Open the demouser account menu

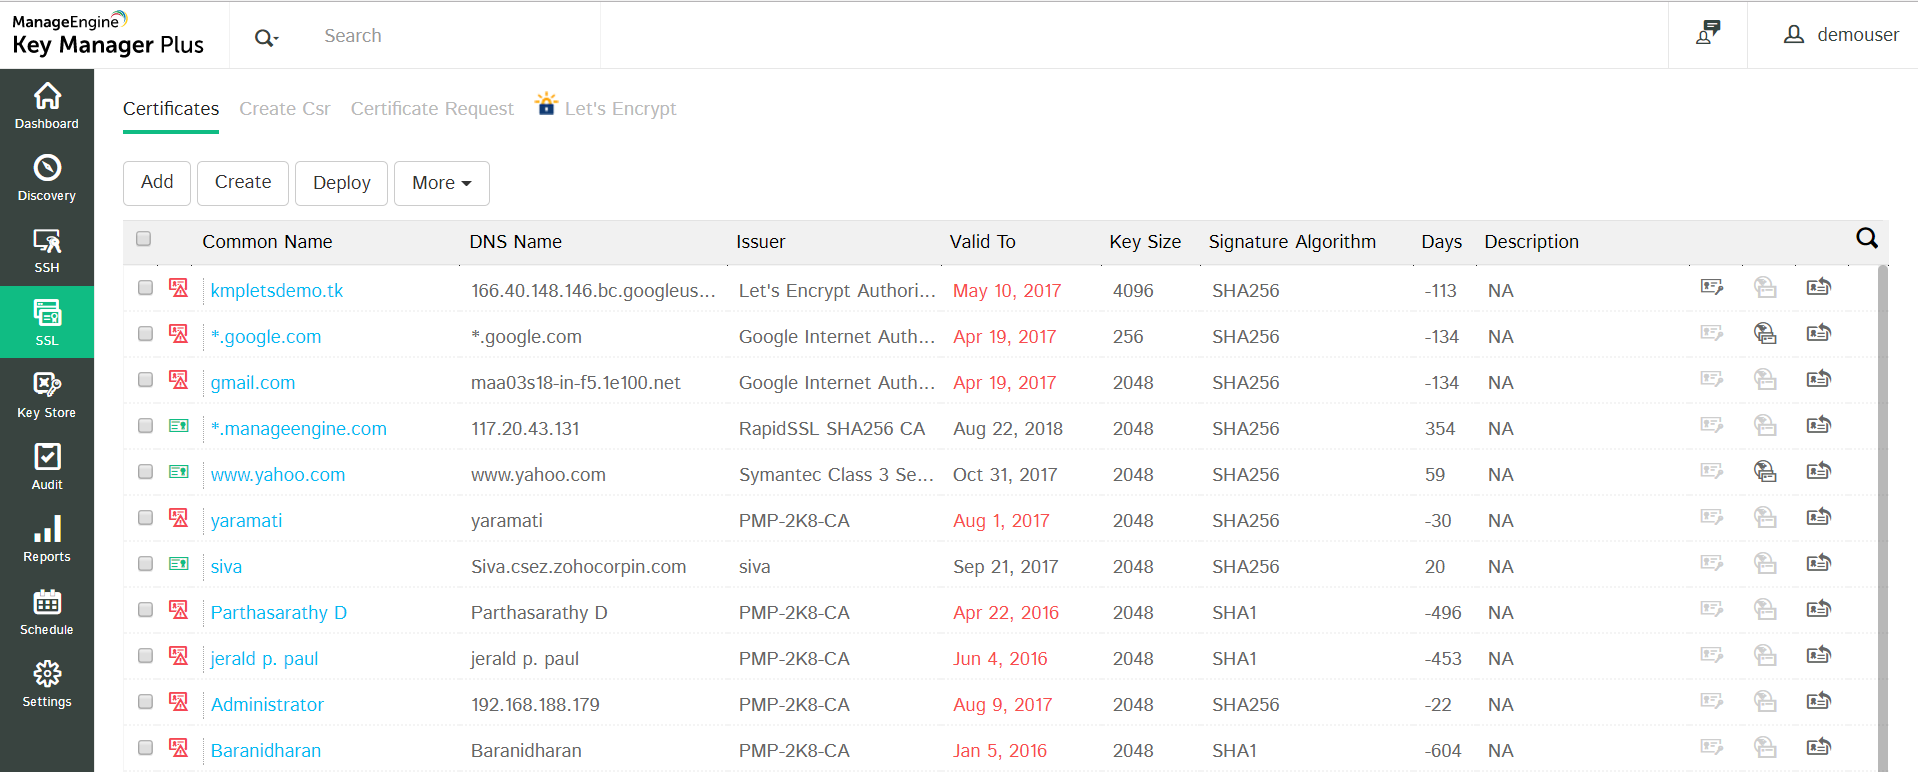1841,35
